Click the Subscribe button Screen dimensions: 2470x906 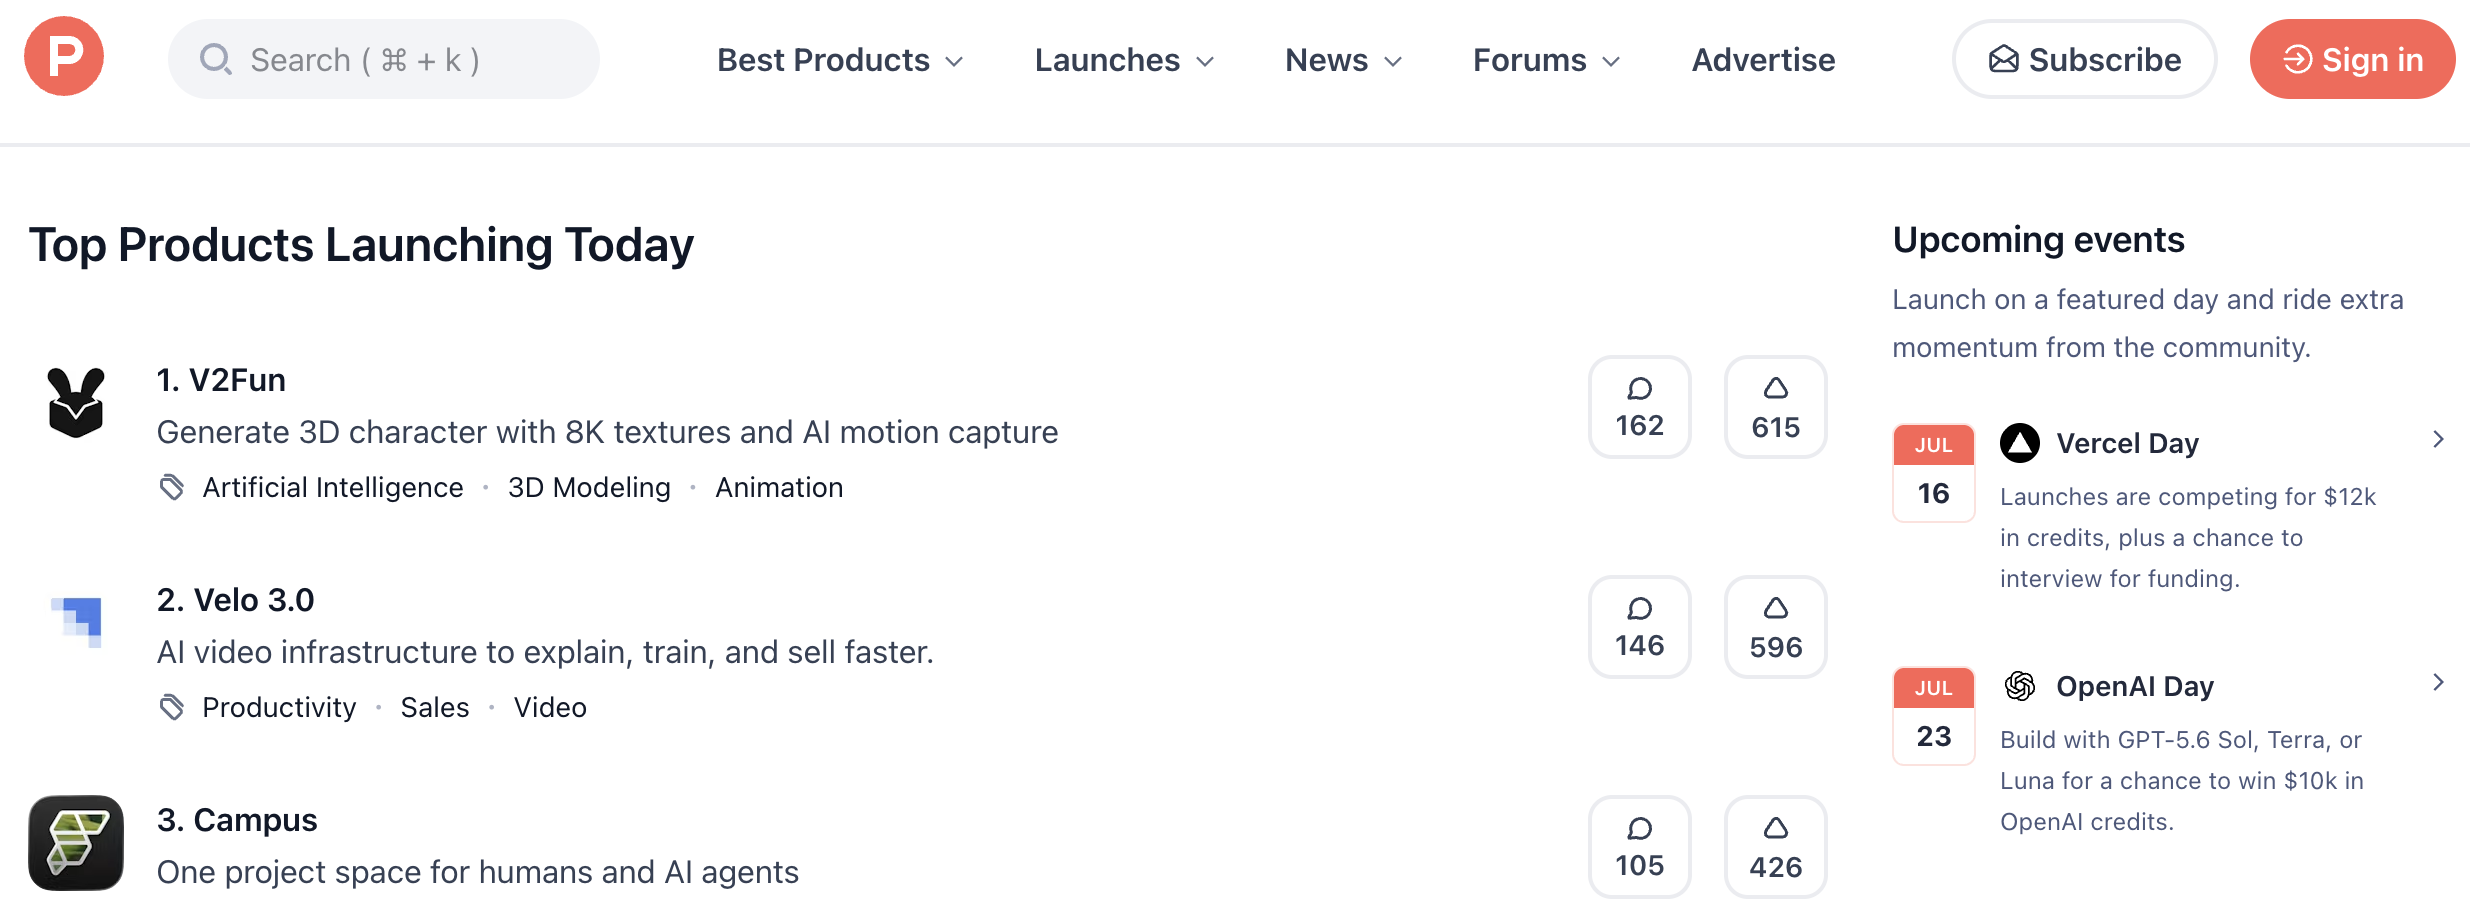(2085, 59)
